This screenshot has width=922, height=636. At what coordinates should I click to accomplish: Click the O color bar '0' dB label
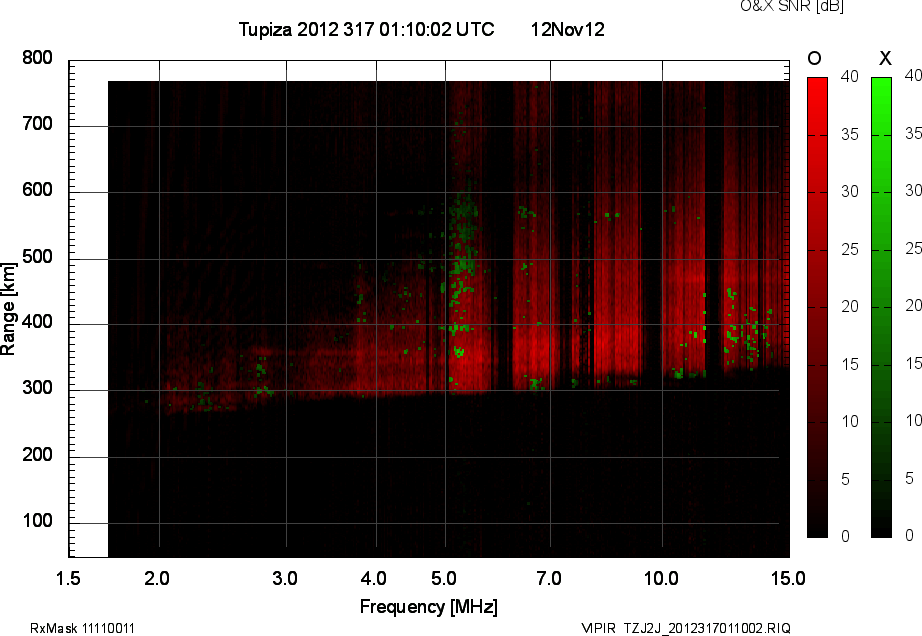tap(846, 536)
